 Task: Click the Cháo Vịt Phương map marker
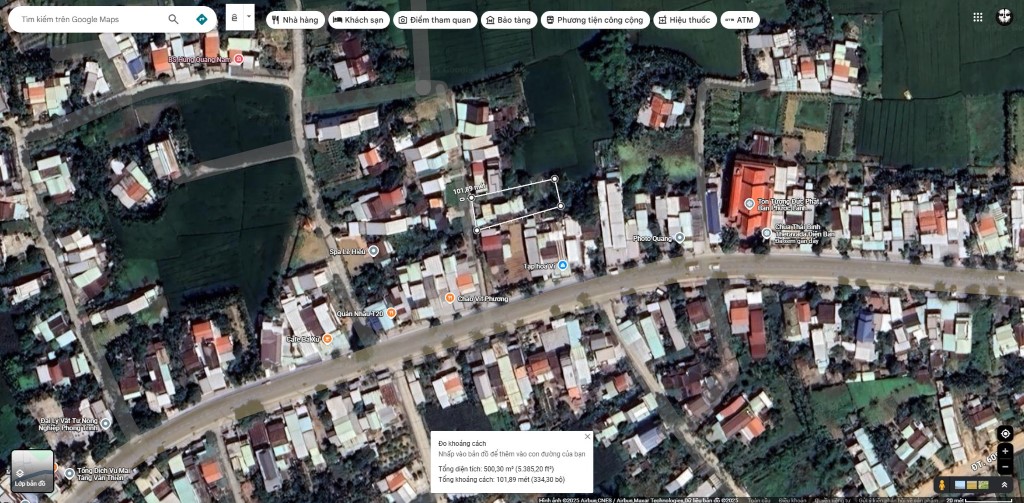pyautogui.click(x=450, y=298)
